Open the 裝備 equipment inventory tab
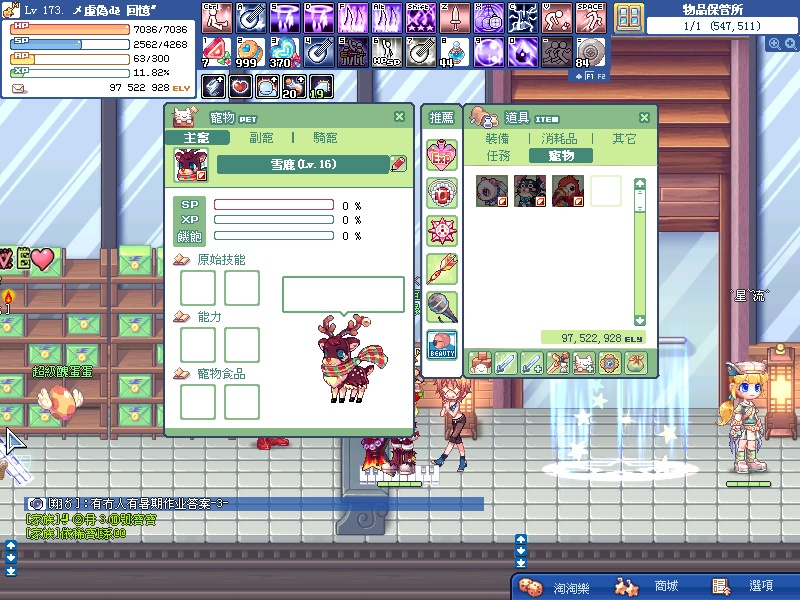 click(497, 138)
